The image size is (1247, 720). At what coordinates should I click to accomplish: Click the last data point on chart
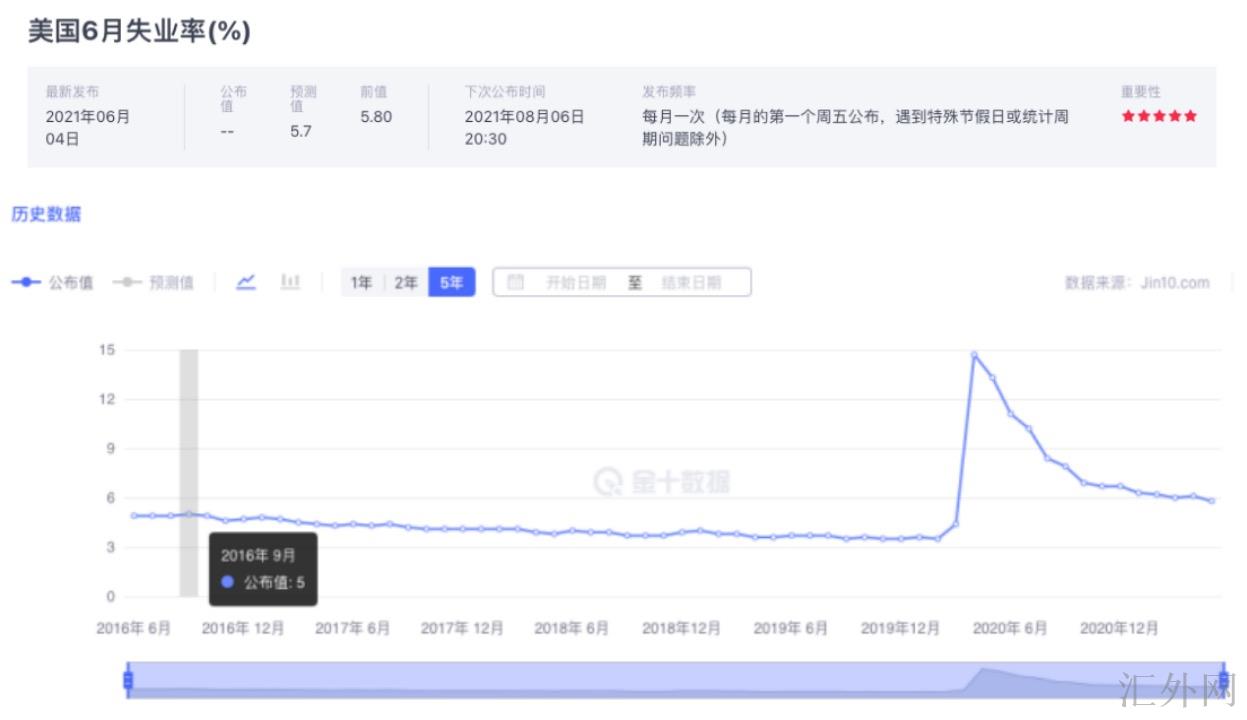1211,501
